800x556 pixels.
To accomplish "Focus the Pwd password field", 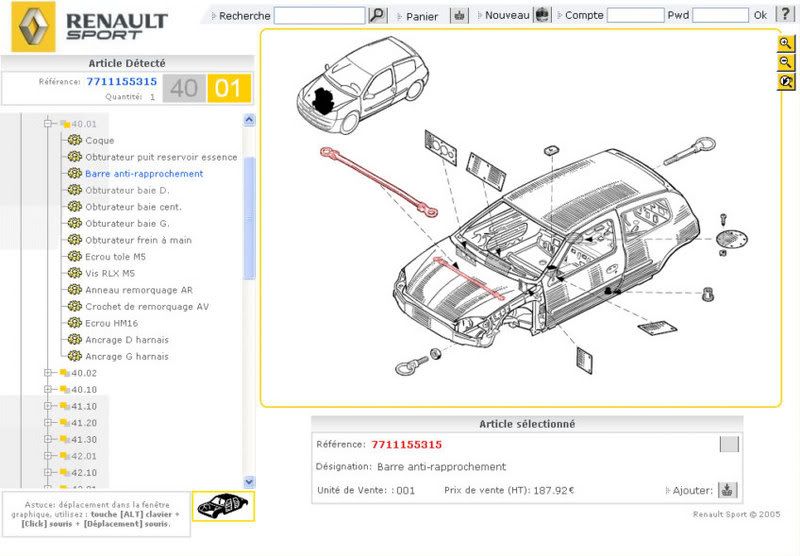I will [x=720, y=15].
